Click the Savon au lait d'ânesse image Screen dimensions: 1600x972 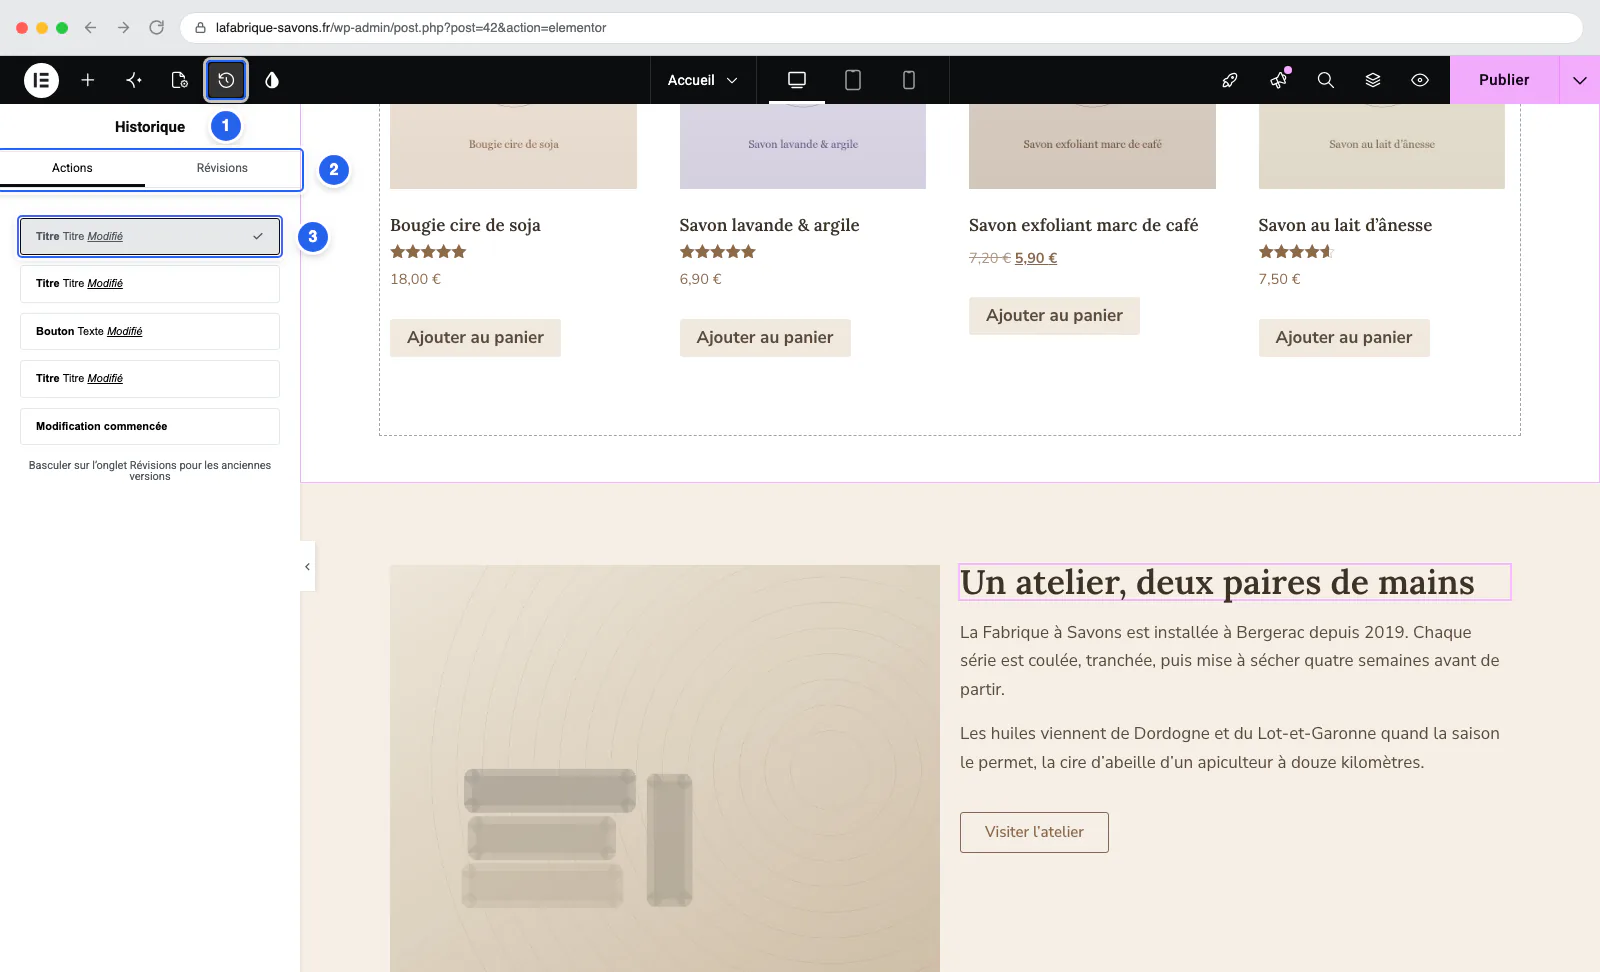click(x=1382, y=146)
